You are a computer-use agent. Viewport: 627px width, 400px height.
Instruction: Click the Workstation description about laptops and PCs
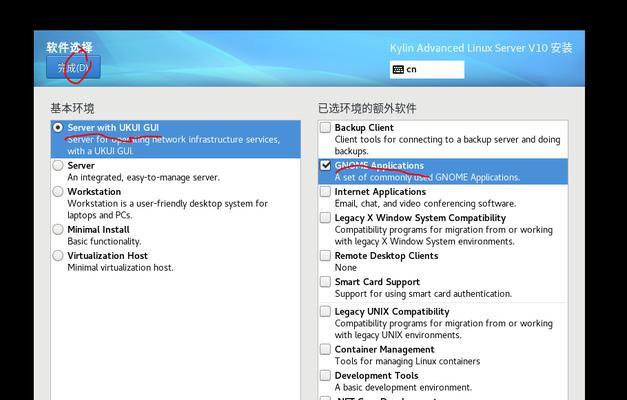pos(168,209)
